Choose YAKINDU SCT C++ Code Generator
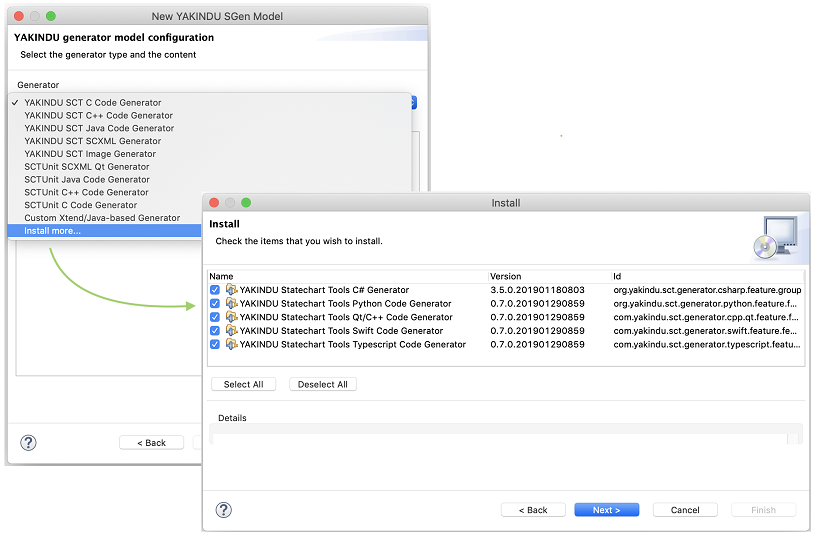The image size is (817, 536). click(209, 116)
